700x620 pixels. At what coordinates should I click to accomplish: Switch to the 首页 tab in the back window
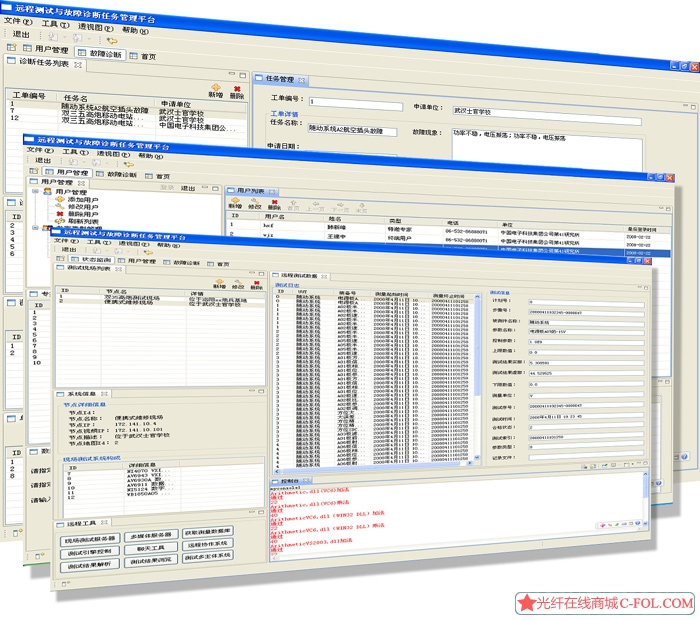pyautogui.click(x=144, y=56)
